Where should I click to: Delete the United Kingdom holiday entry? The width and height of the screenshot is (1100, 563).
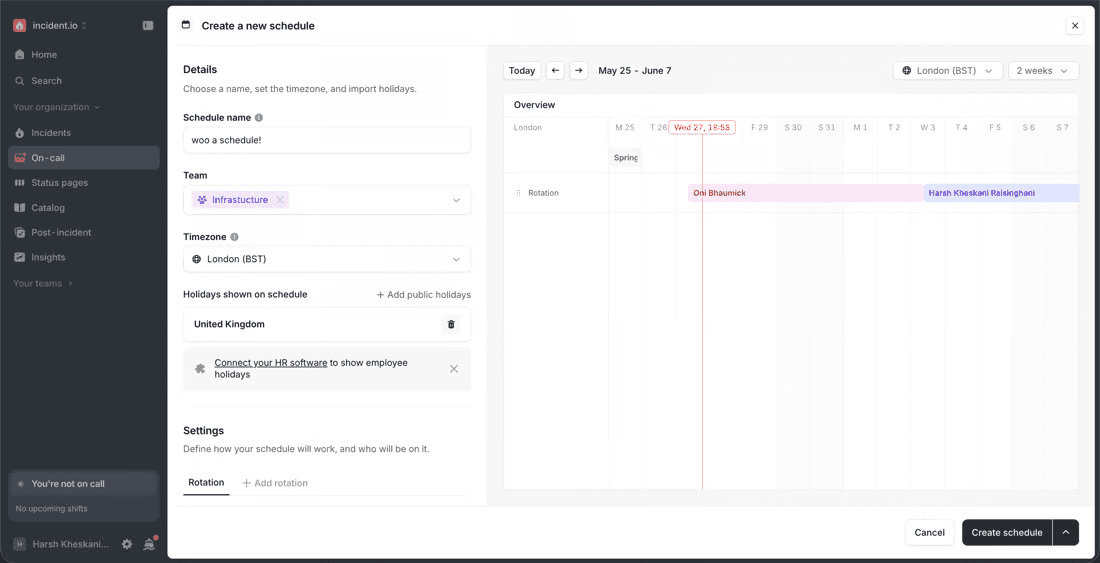(x=451, y=325)
